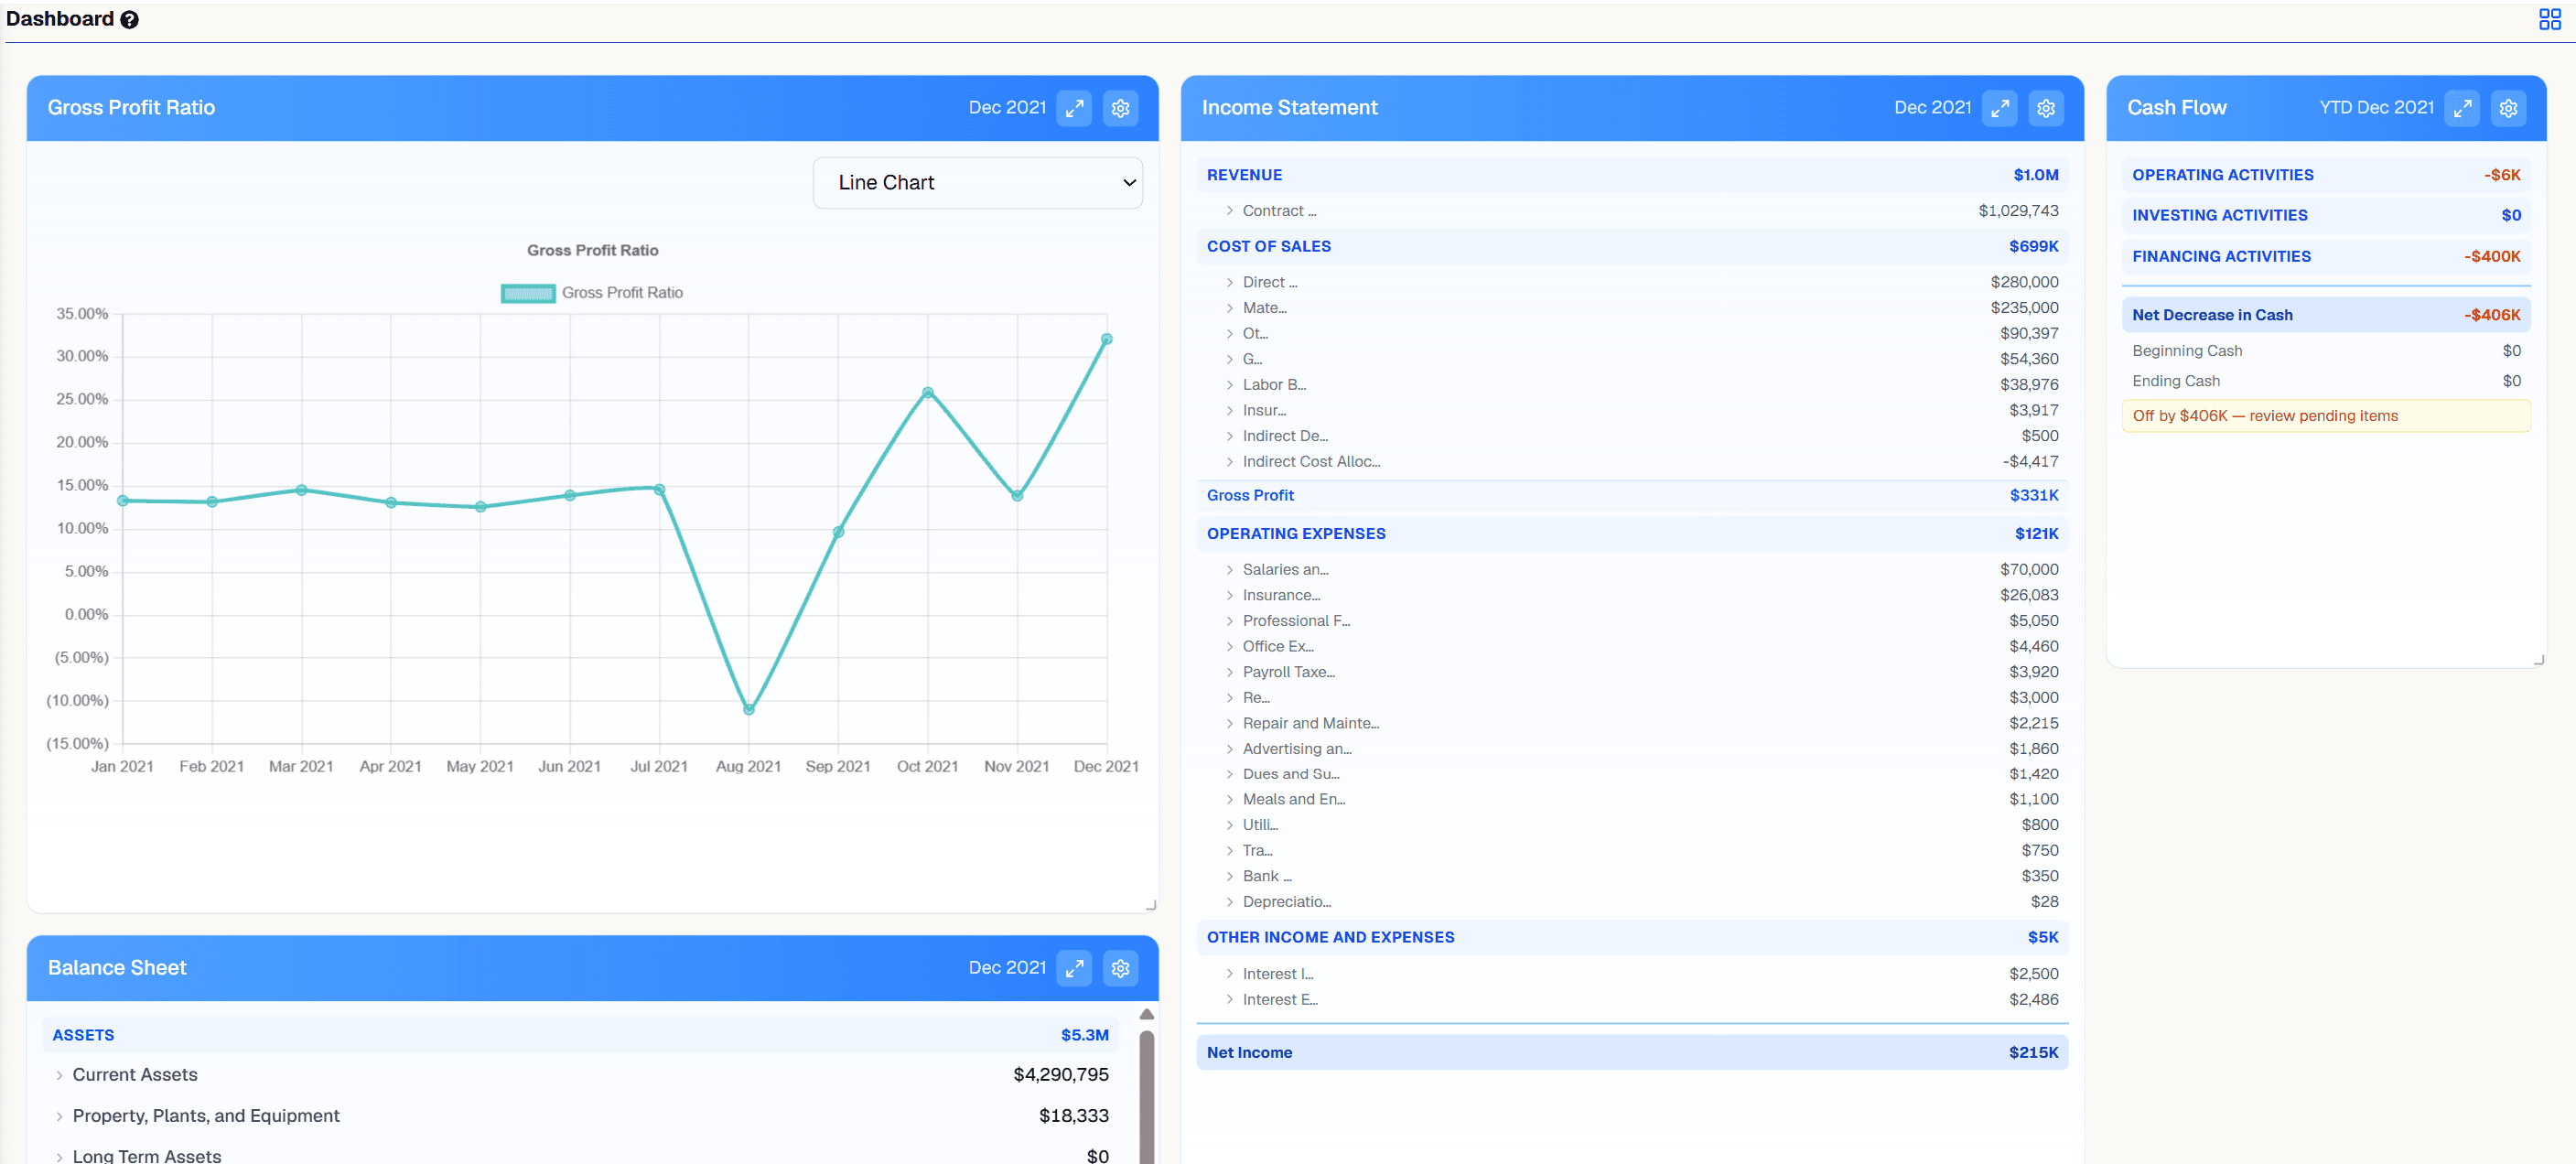Click the Ending Cash row
Image resolution: width=2576 pixels, height=1164 pixels.
click(2326, 381)
